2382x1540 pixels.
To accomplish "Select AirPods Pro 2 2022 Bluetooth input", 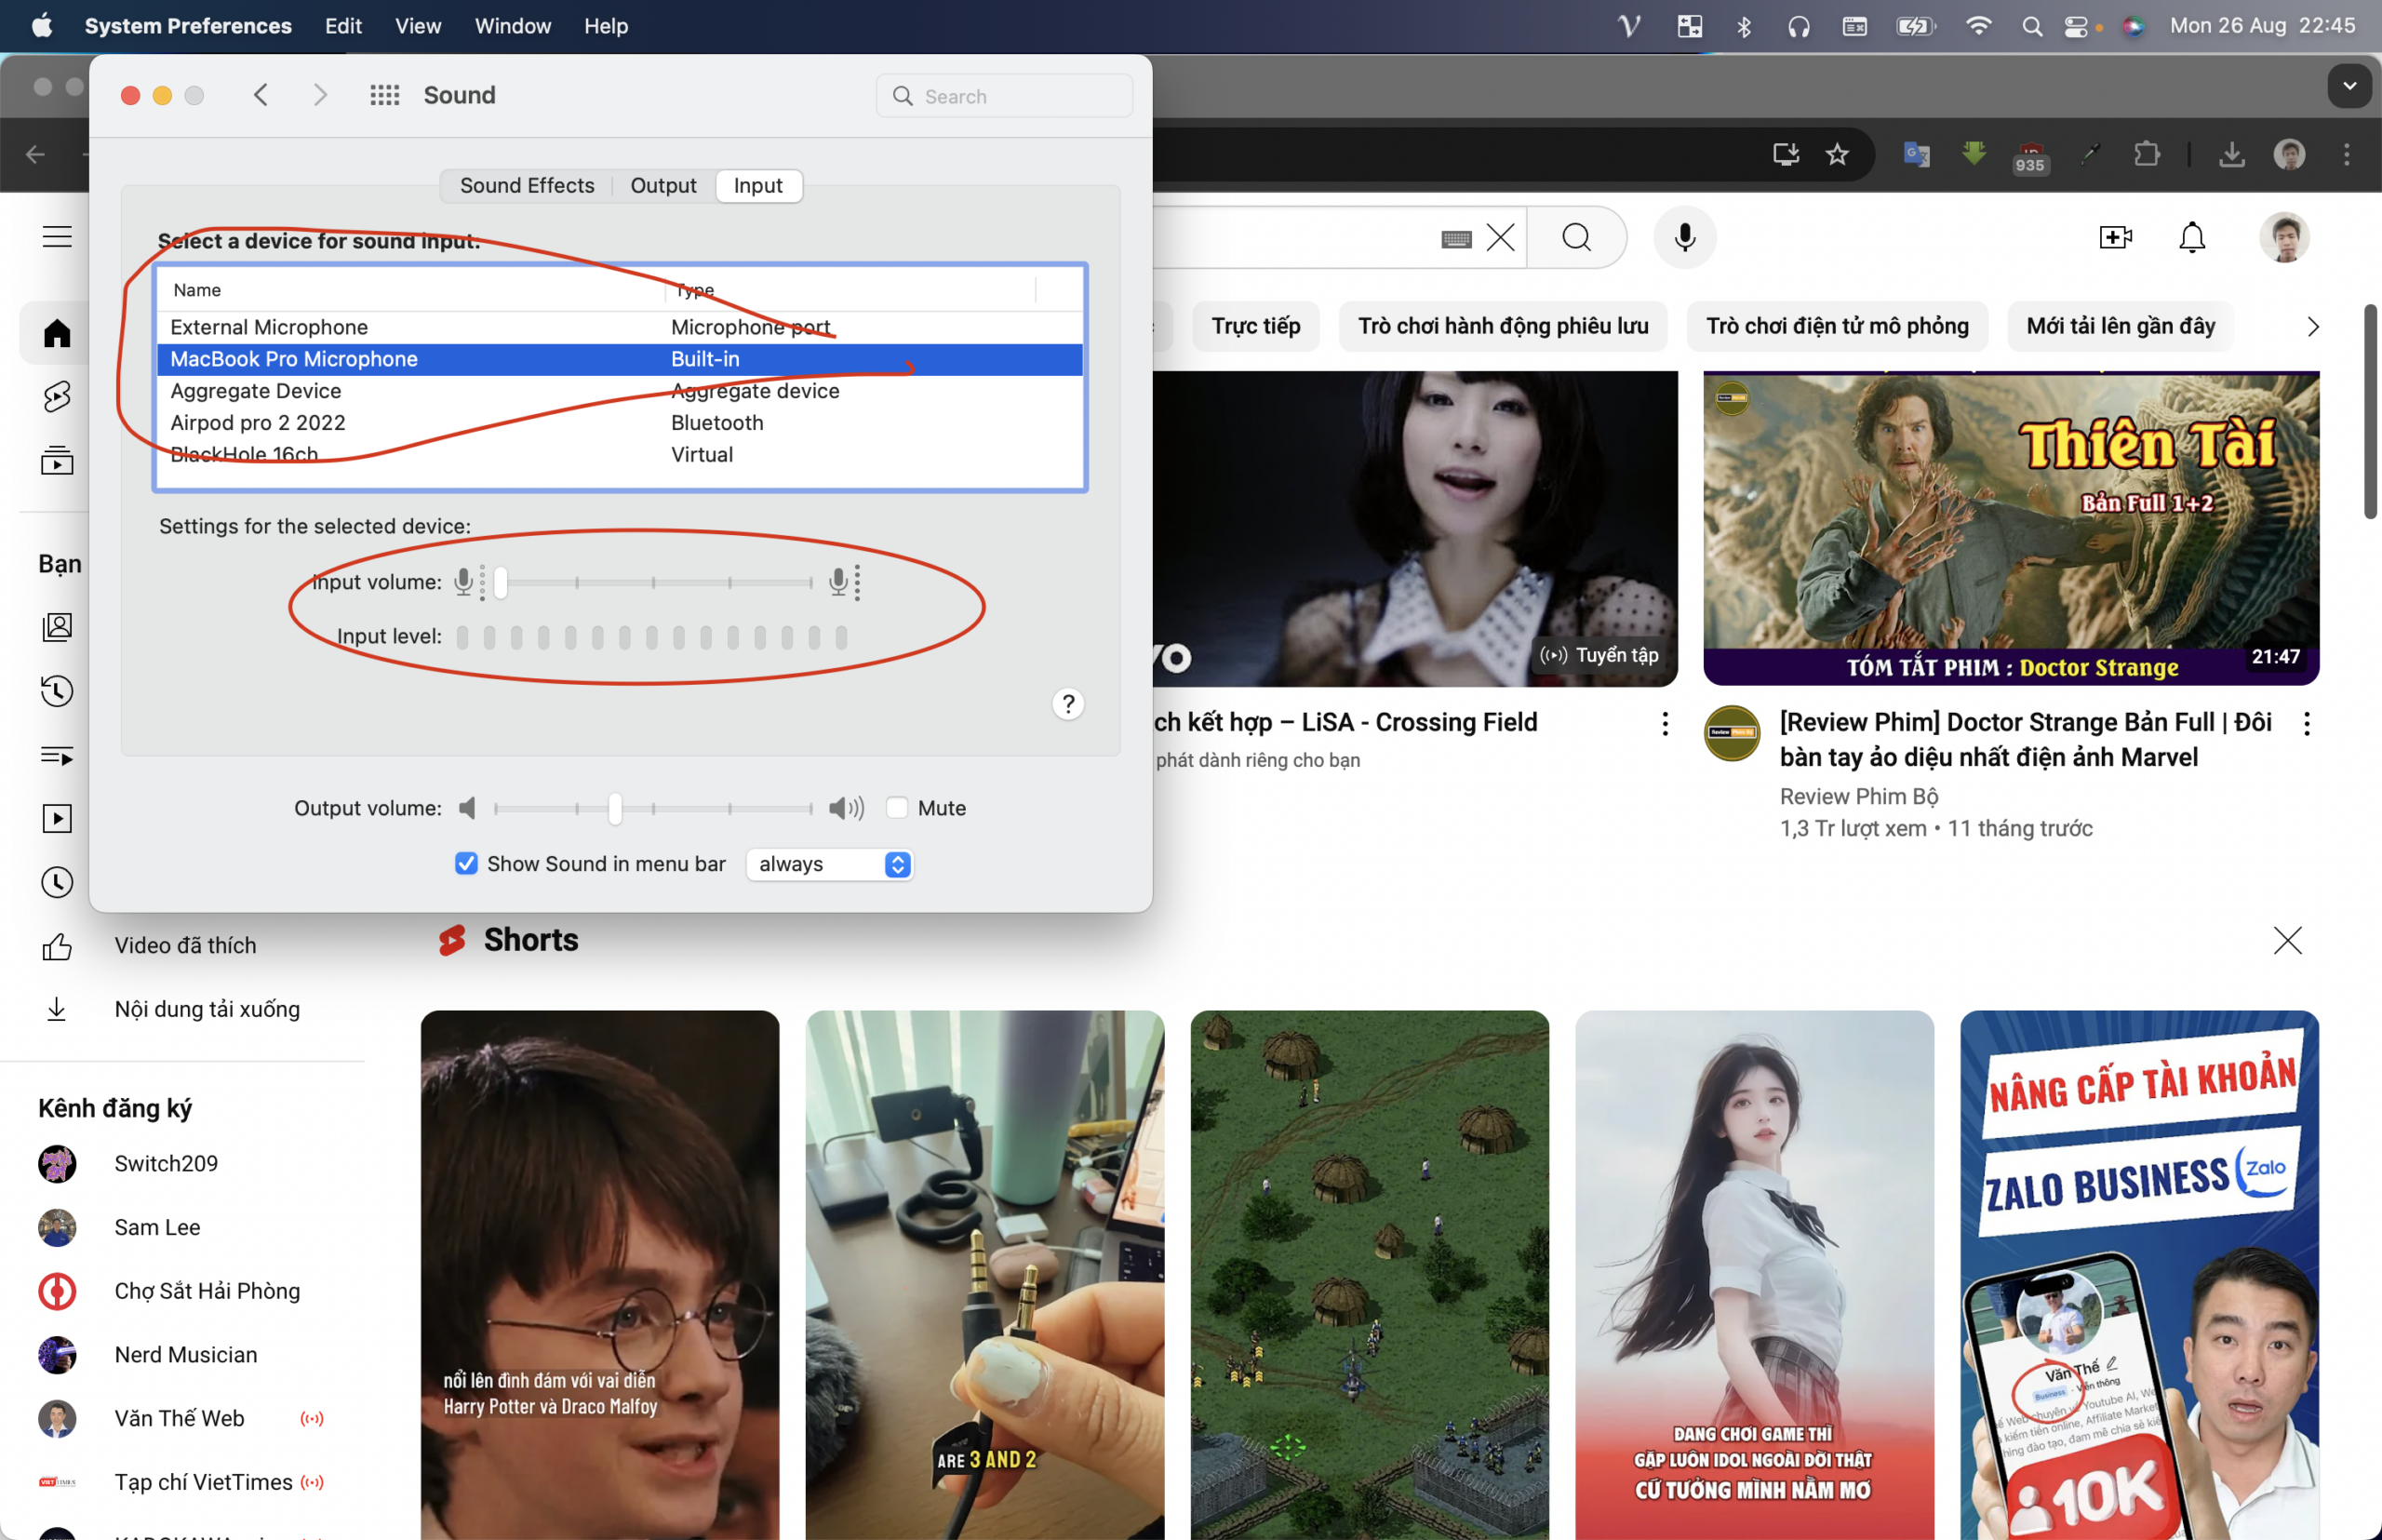I will pyautogui.click(x=259, y=422).
